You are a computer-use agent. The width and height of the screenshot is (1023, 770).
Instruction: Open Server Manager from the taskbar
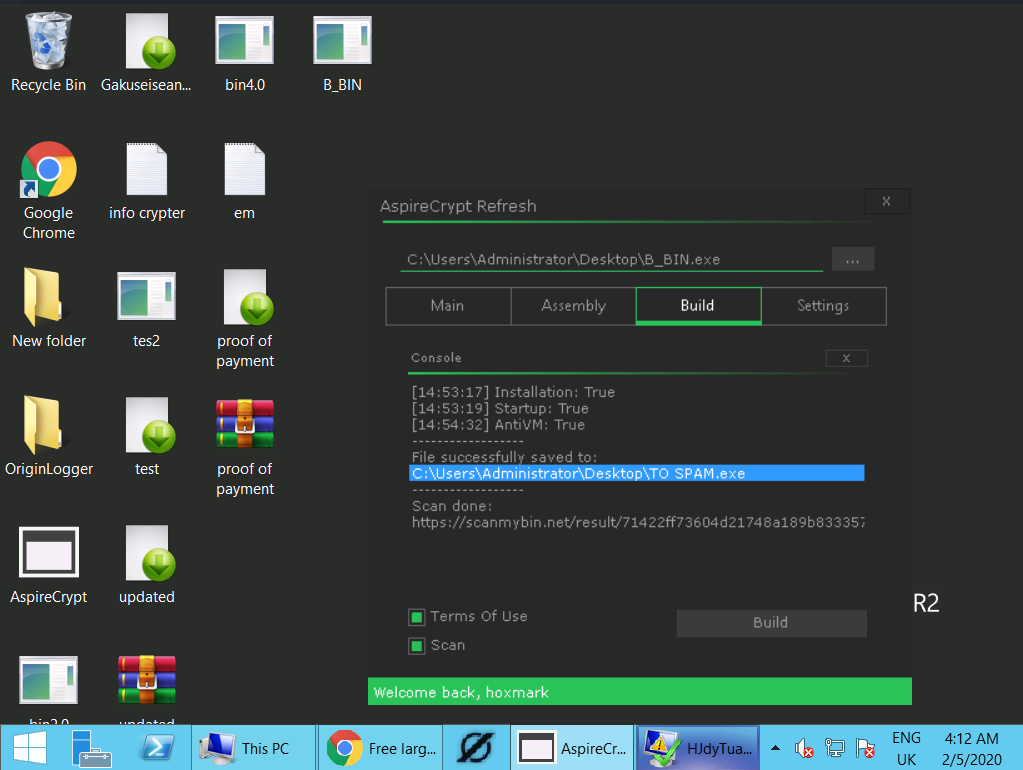coord(91,748)
